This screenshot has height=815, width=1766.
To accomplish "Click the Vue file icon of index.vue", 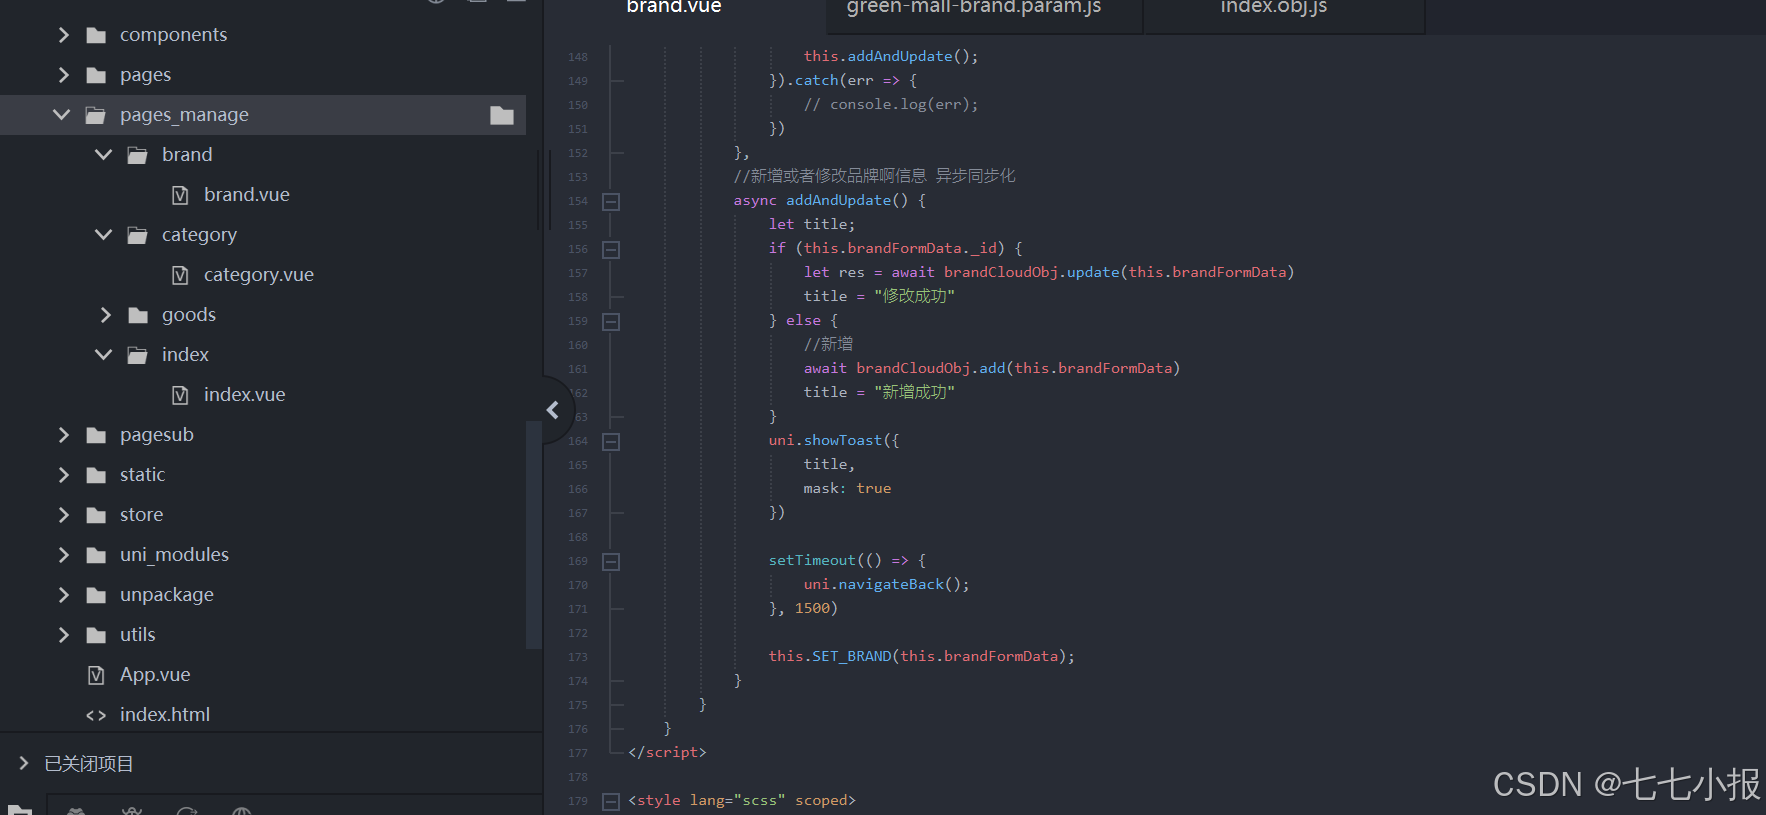I will (180, 395).
